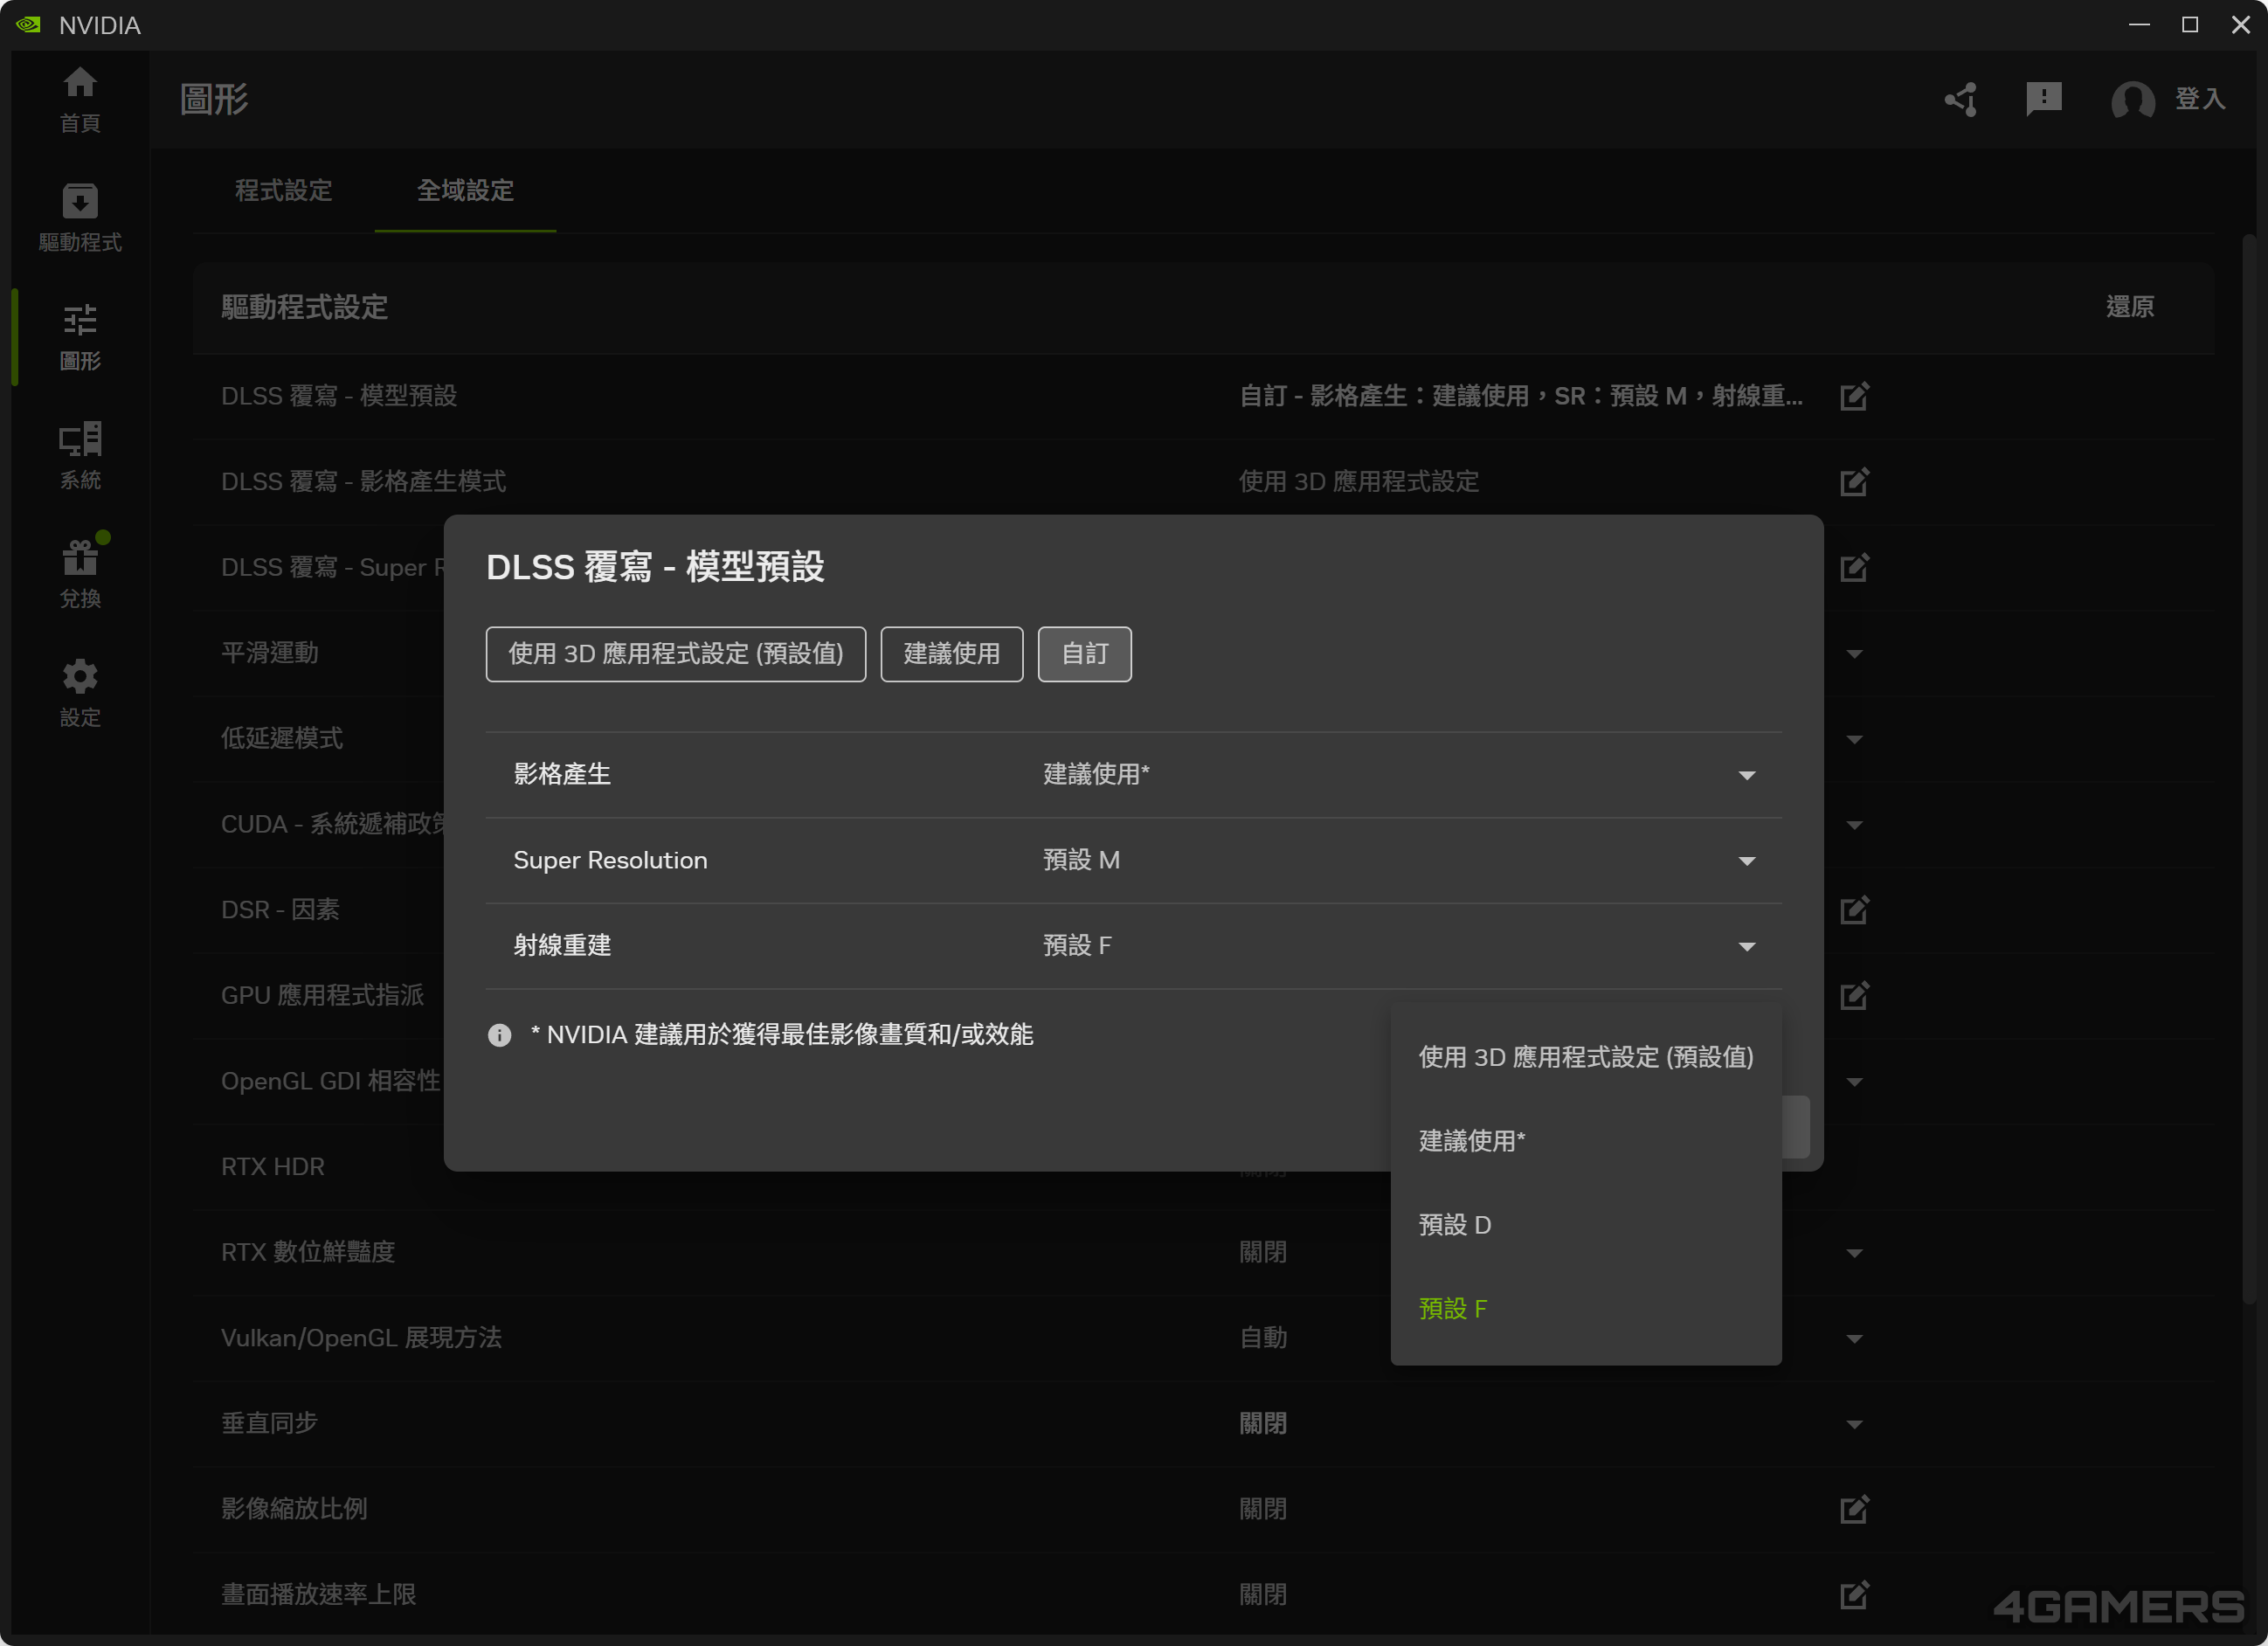Open the 驅動程式 drivers sidebar icon
Viewport: 2268px width, 1646px height.
coord(80,218)
